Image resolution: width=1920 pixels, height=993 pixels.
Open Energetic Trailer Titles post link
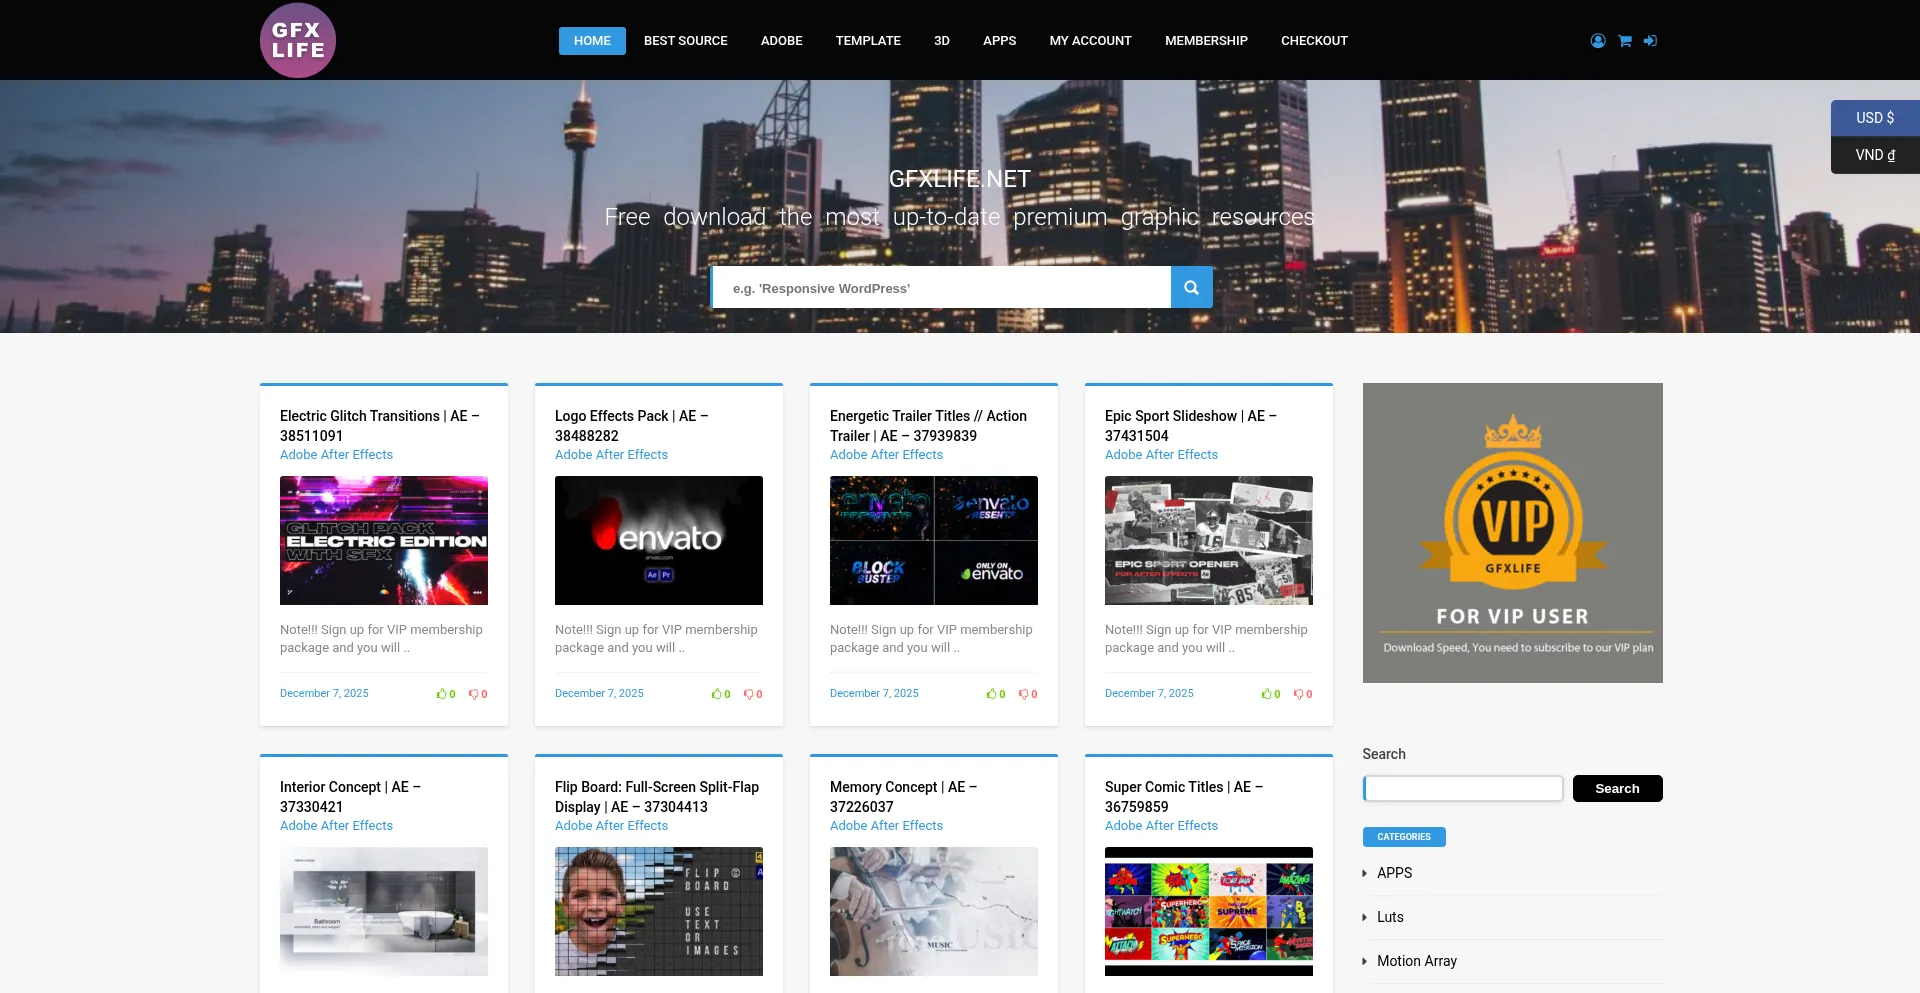[x=928, y=426]
